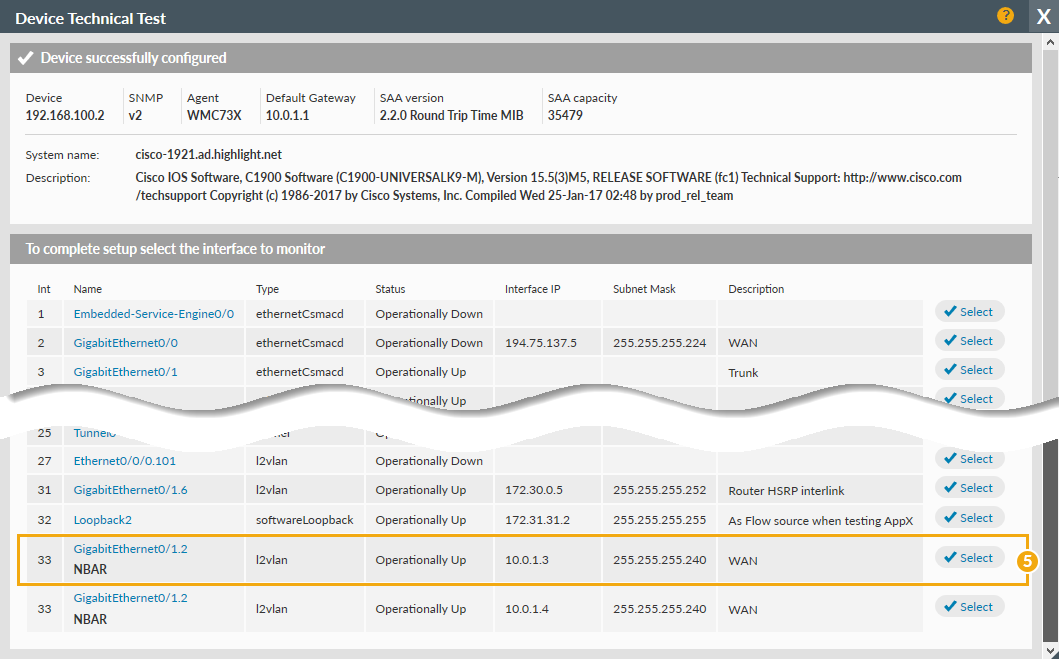Select the NBAR interface with IP 10.0.1.4
The height and width of the screenshot is (659, 1059).
(968, 607)
